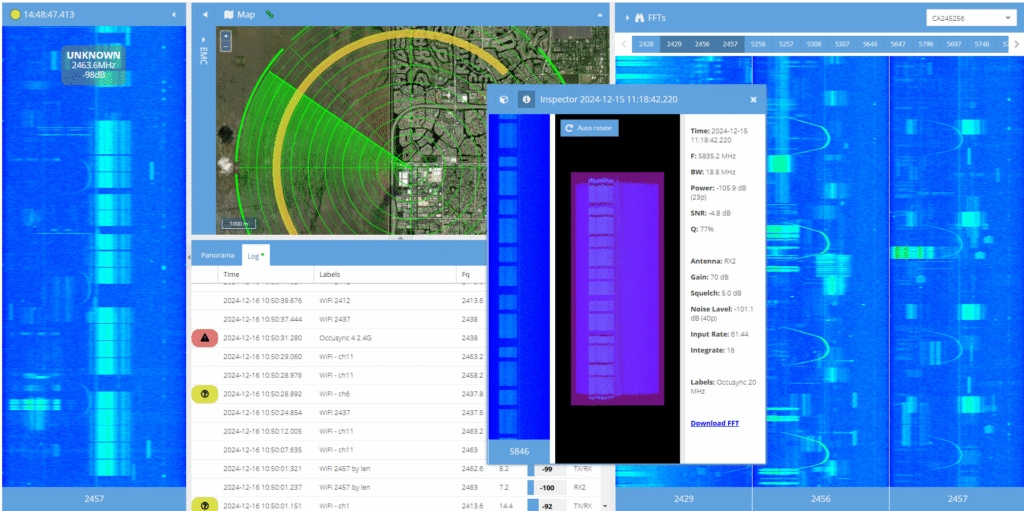
Task: Toggle the 2429 frequency band button
Action: [x=674, y=44]
